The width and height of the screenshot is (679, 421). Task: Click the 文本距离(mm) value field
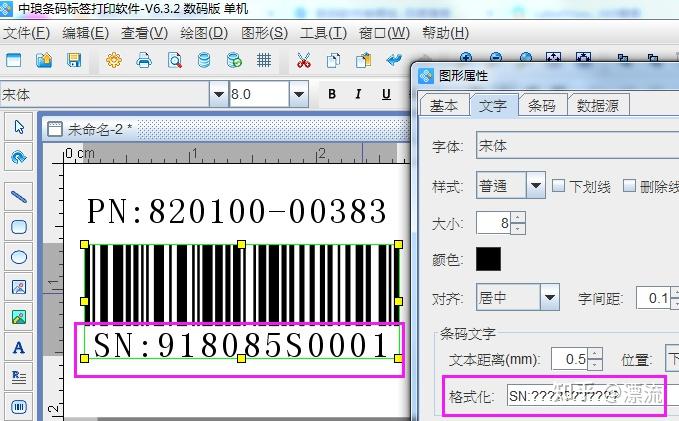(570, 359)
